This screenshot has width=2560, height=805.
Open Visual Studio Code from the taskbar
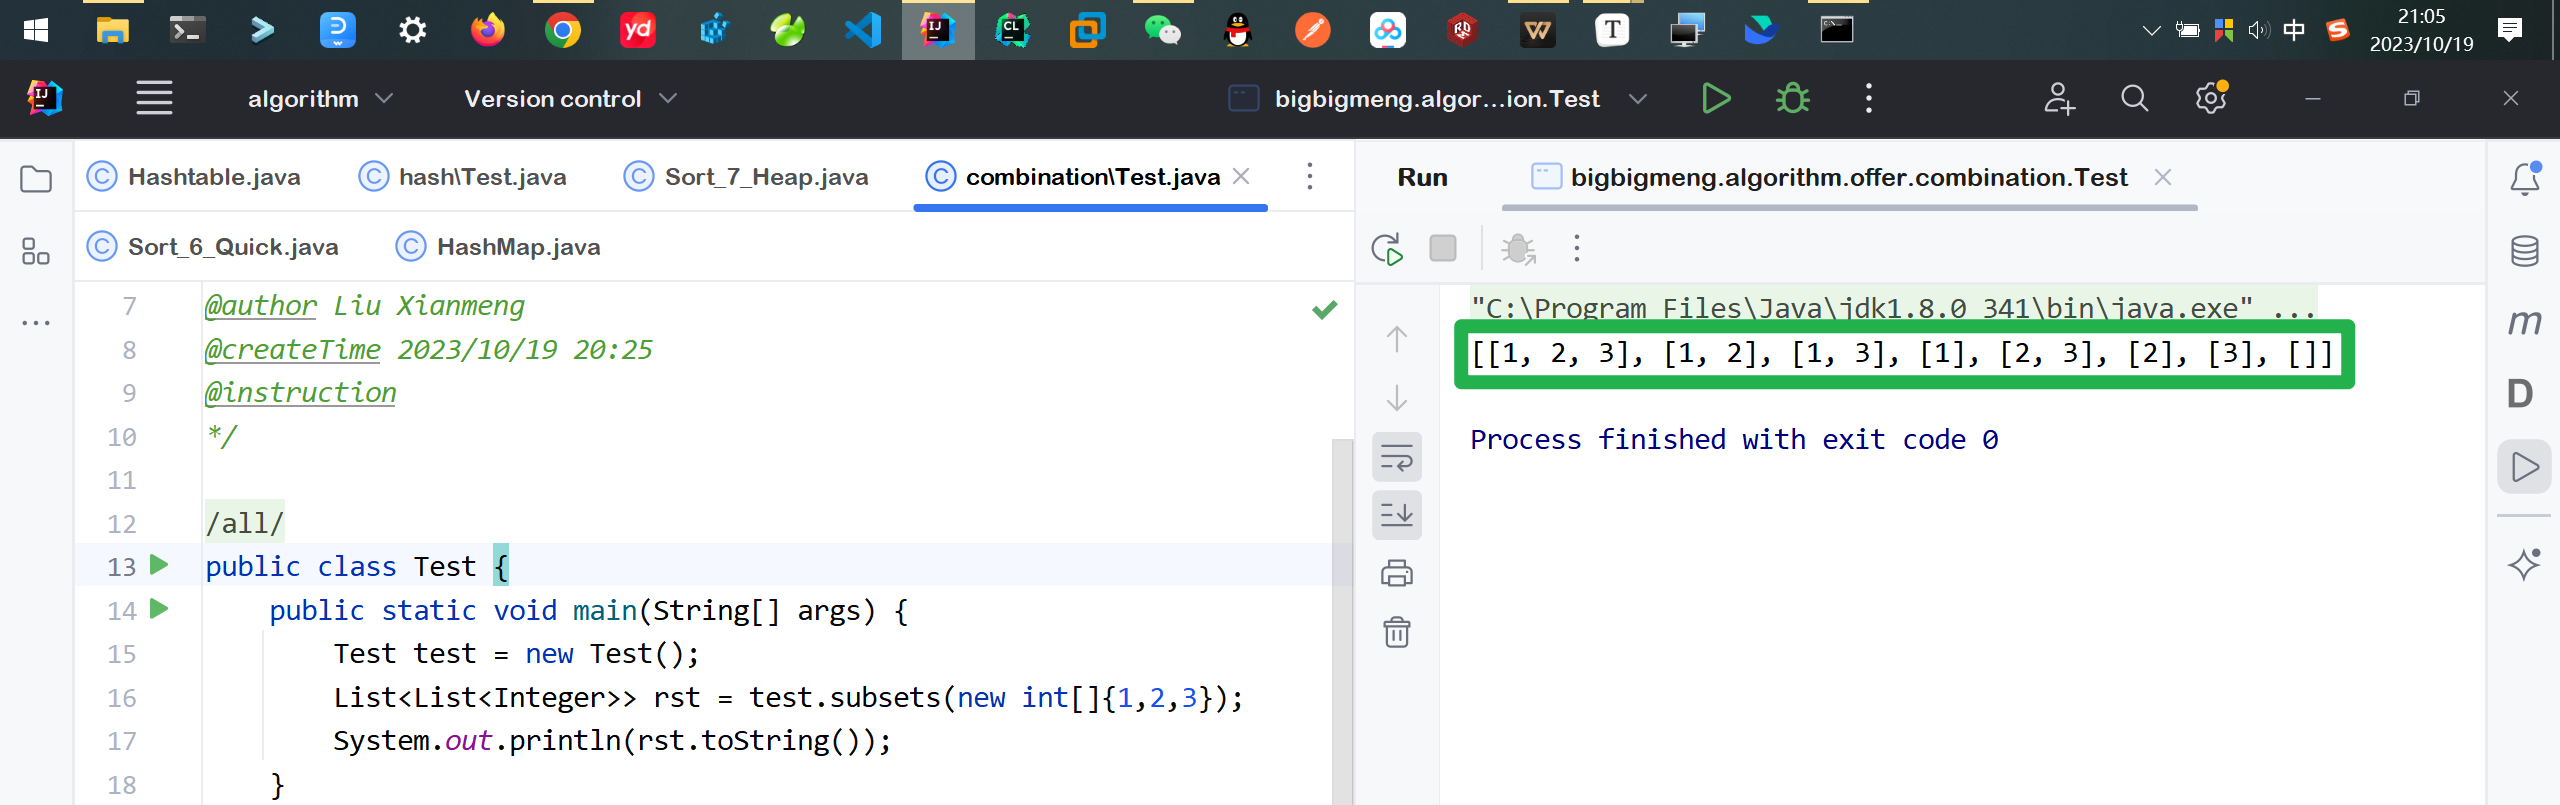click(x=863, y=30)
